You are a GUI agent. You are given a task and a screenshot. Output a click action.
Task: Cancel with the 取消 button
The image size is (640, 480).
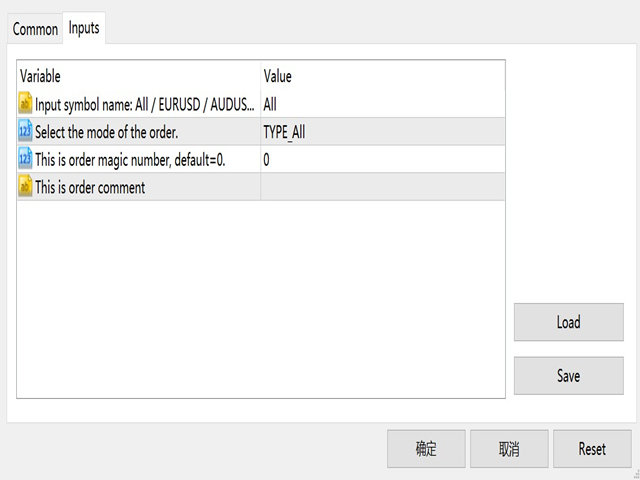(509, 449)
